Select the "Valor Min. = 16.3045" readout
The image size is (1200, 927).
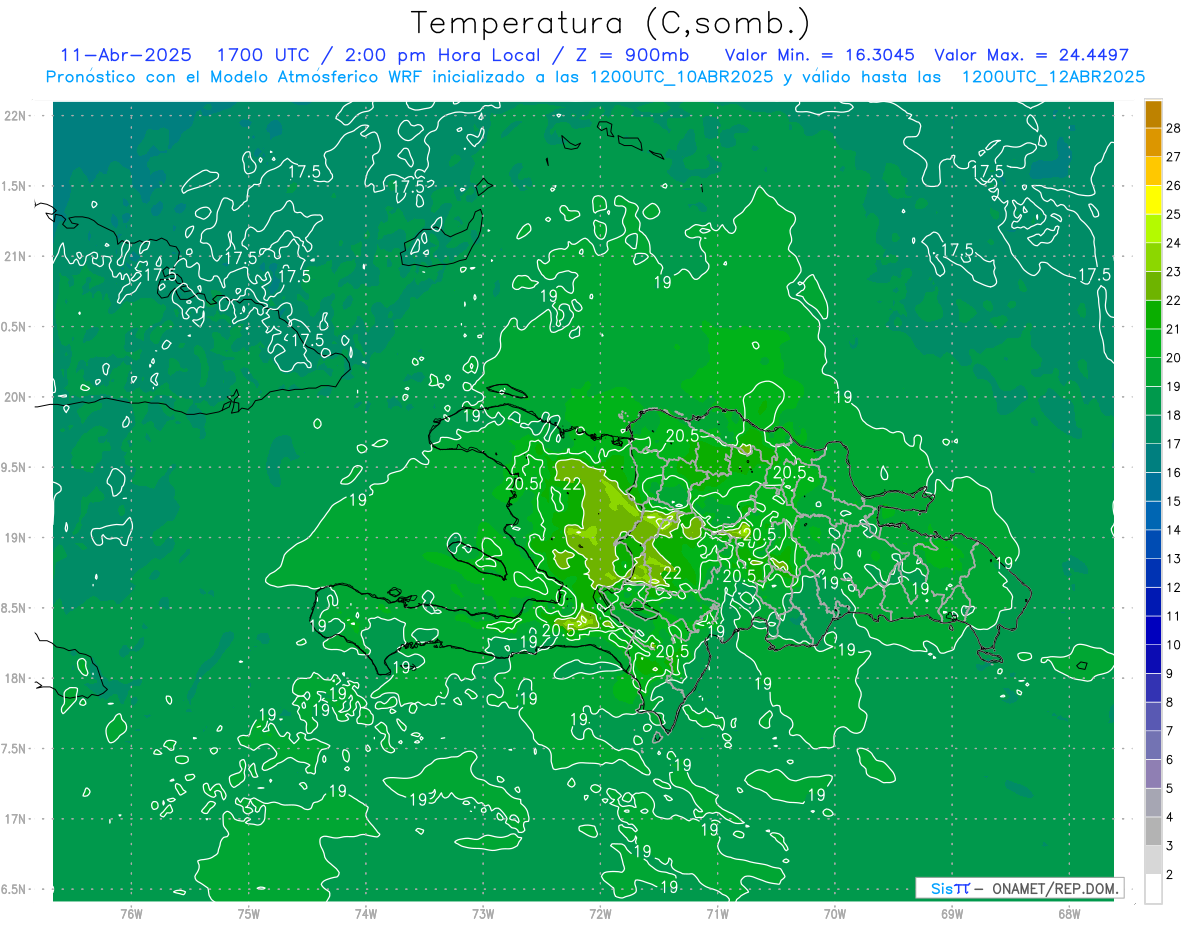click(820, 55)
